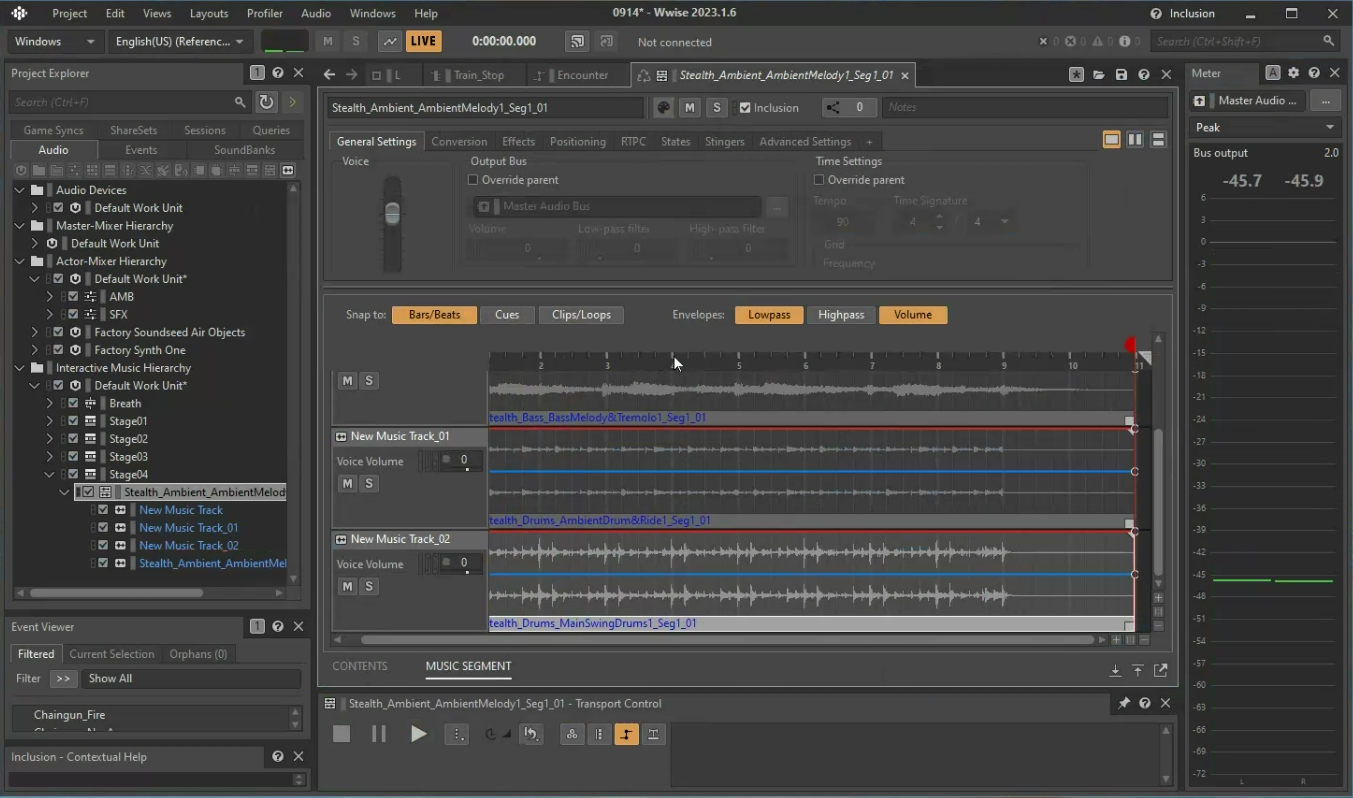Click the object color palette icon
Screen dimensions: 1353x798
663,108
